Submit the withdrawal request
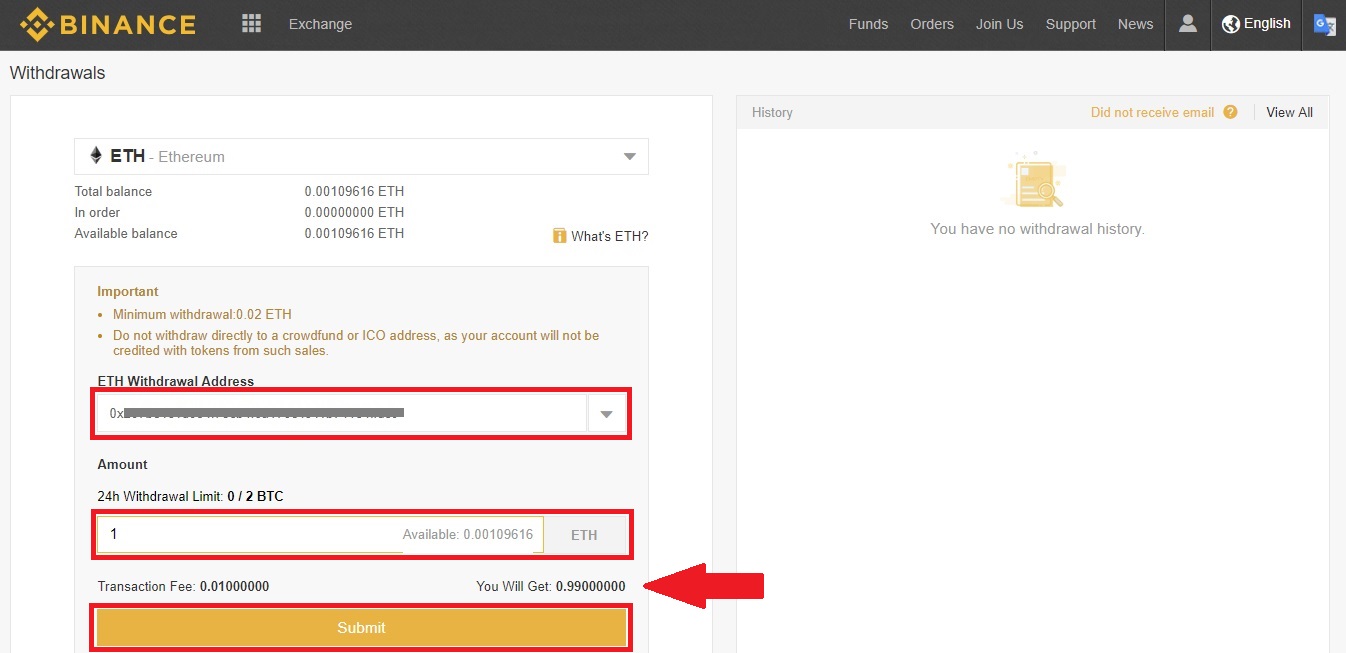This screenshot has height=653, width=1346. click(x=361, y=628)
